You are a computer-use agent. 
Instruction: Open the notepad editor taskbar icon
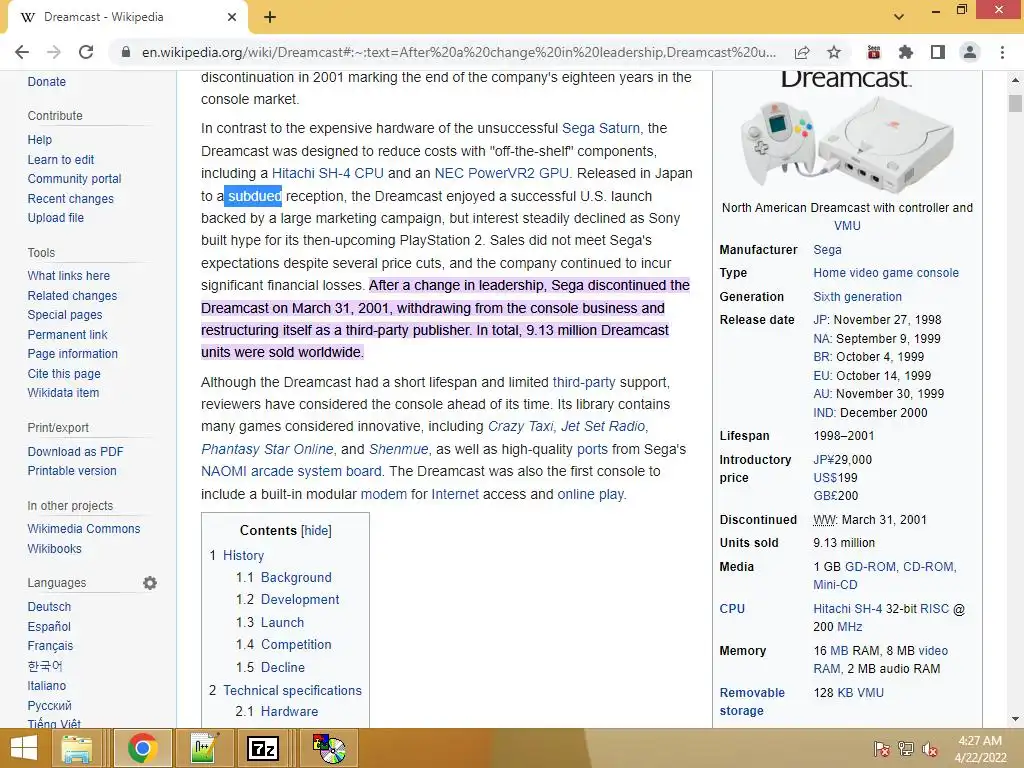[204, 748]
